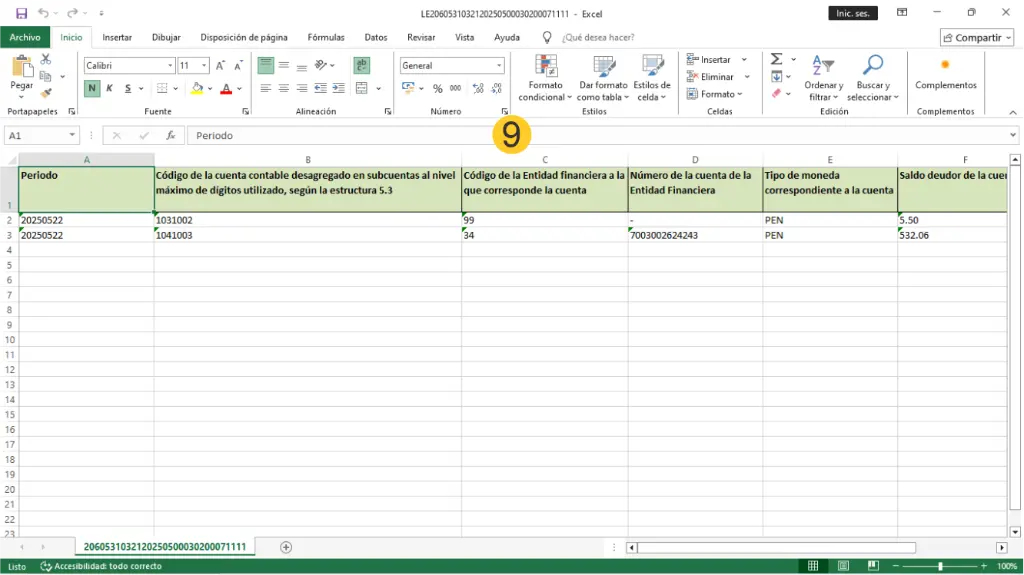
Task: Toggle bold (N) formatting
Action: pyautogui.click(x=92, y=88)
